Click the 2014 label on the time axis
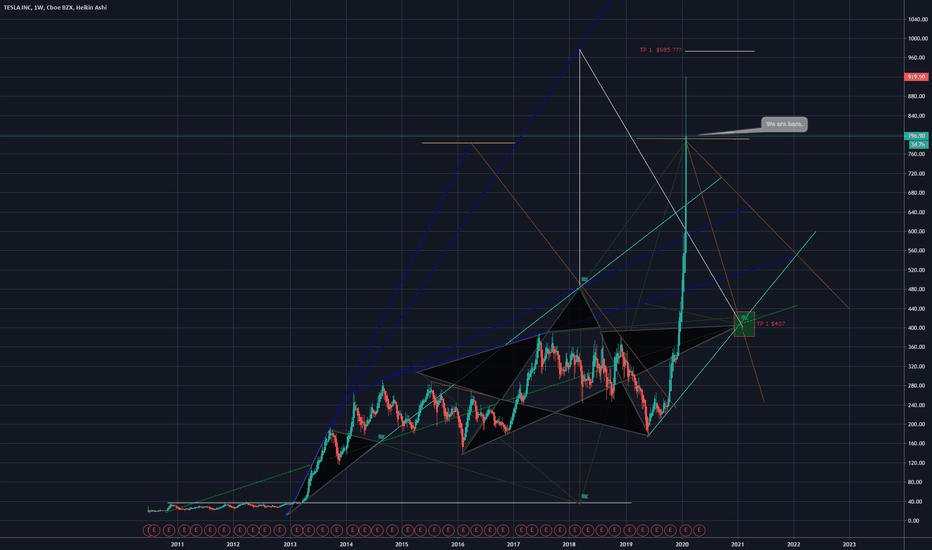Viewport: 932px width, 550px height. coord(346,544)
